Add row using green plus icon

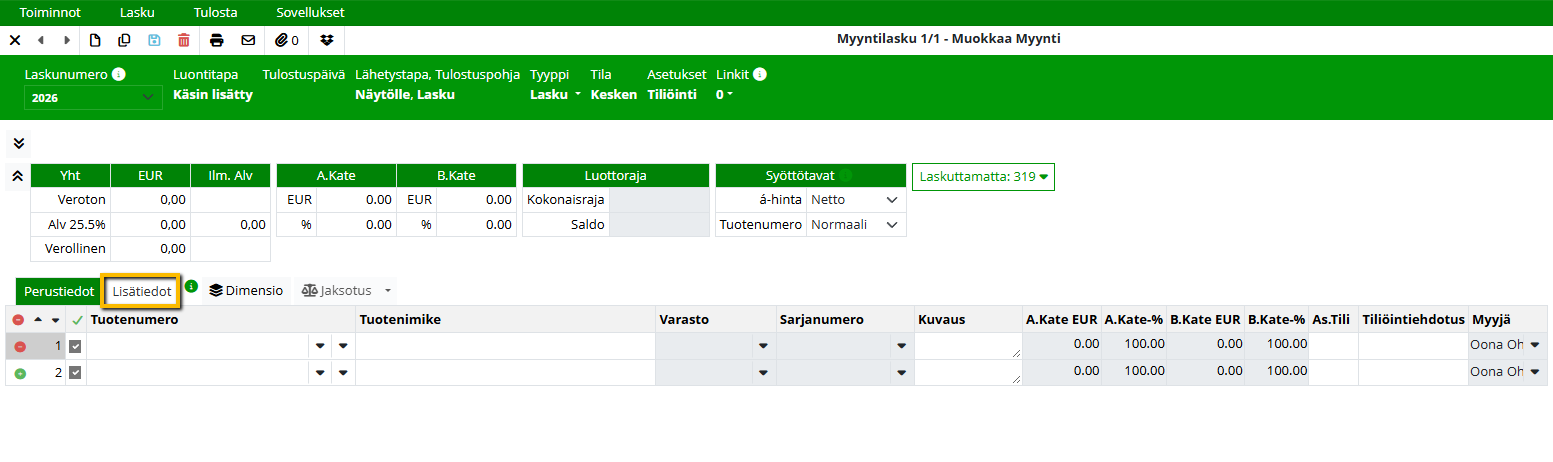tap(19, 373)
